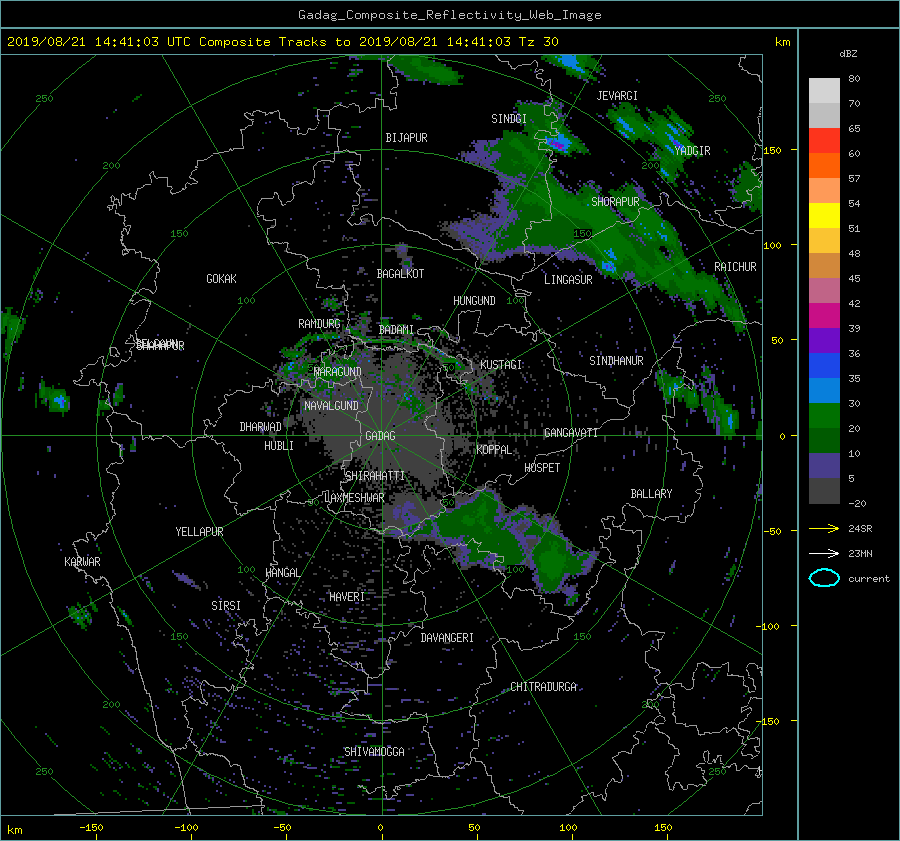This screenshot has height=841, width=900.
Task: Click the DAVANGERI label
Action: pos(447,638)
